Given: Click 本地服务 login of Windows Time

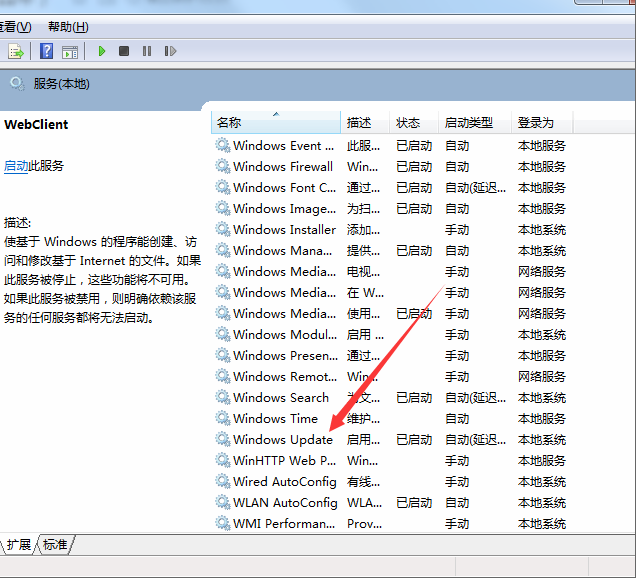Looking at the screenshot, I should (x=542, y=419).
